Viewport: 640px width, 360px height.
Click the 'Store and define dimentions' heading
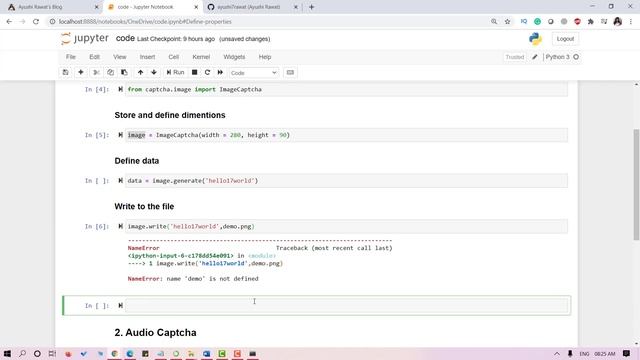click(170, 115)
